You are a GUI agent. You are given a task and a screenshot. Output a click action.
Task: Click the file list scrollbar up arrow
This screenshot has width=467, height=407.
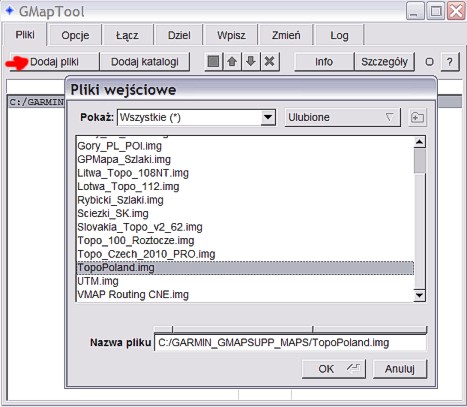tap(419, 142)
